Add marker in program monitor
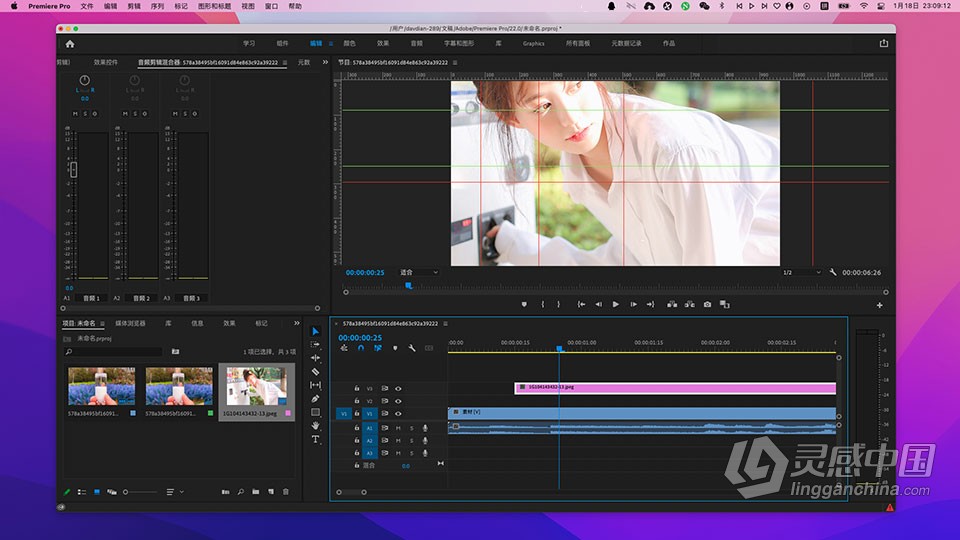This screenshot has width=960, height=540. click(524, 304)
